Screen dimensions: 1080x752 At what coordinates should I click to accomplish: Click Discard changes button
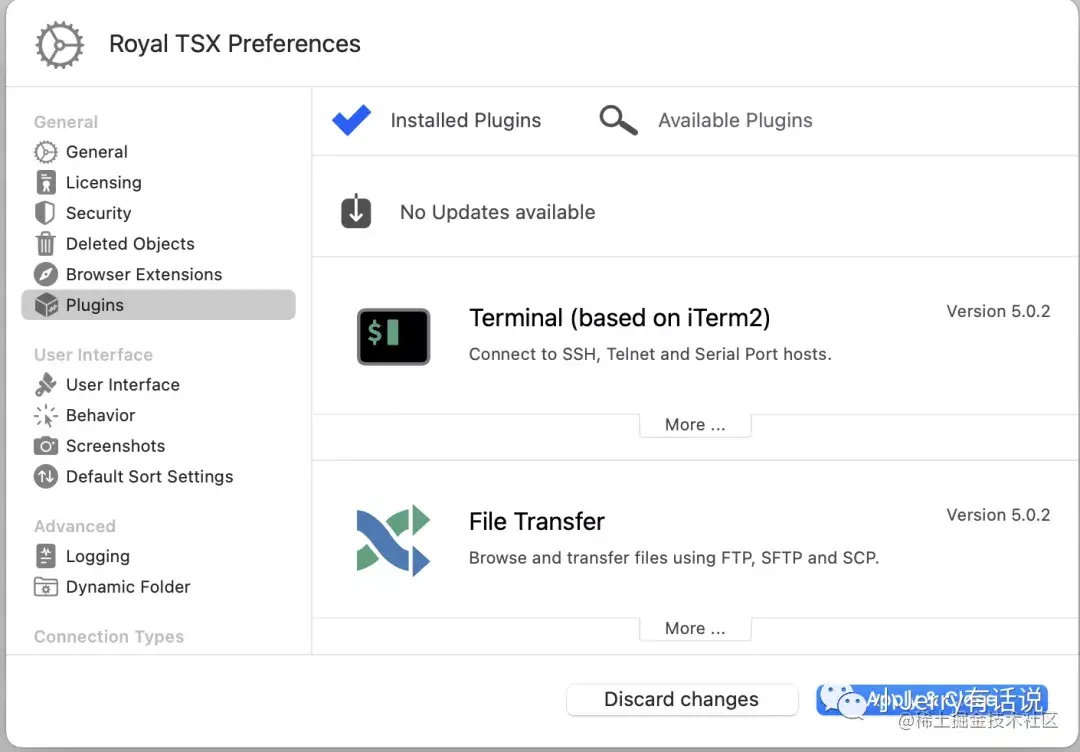coord(682,699)
